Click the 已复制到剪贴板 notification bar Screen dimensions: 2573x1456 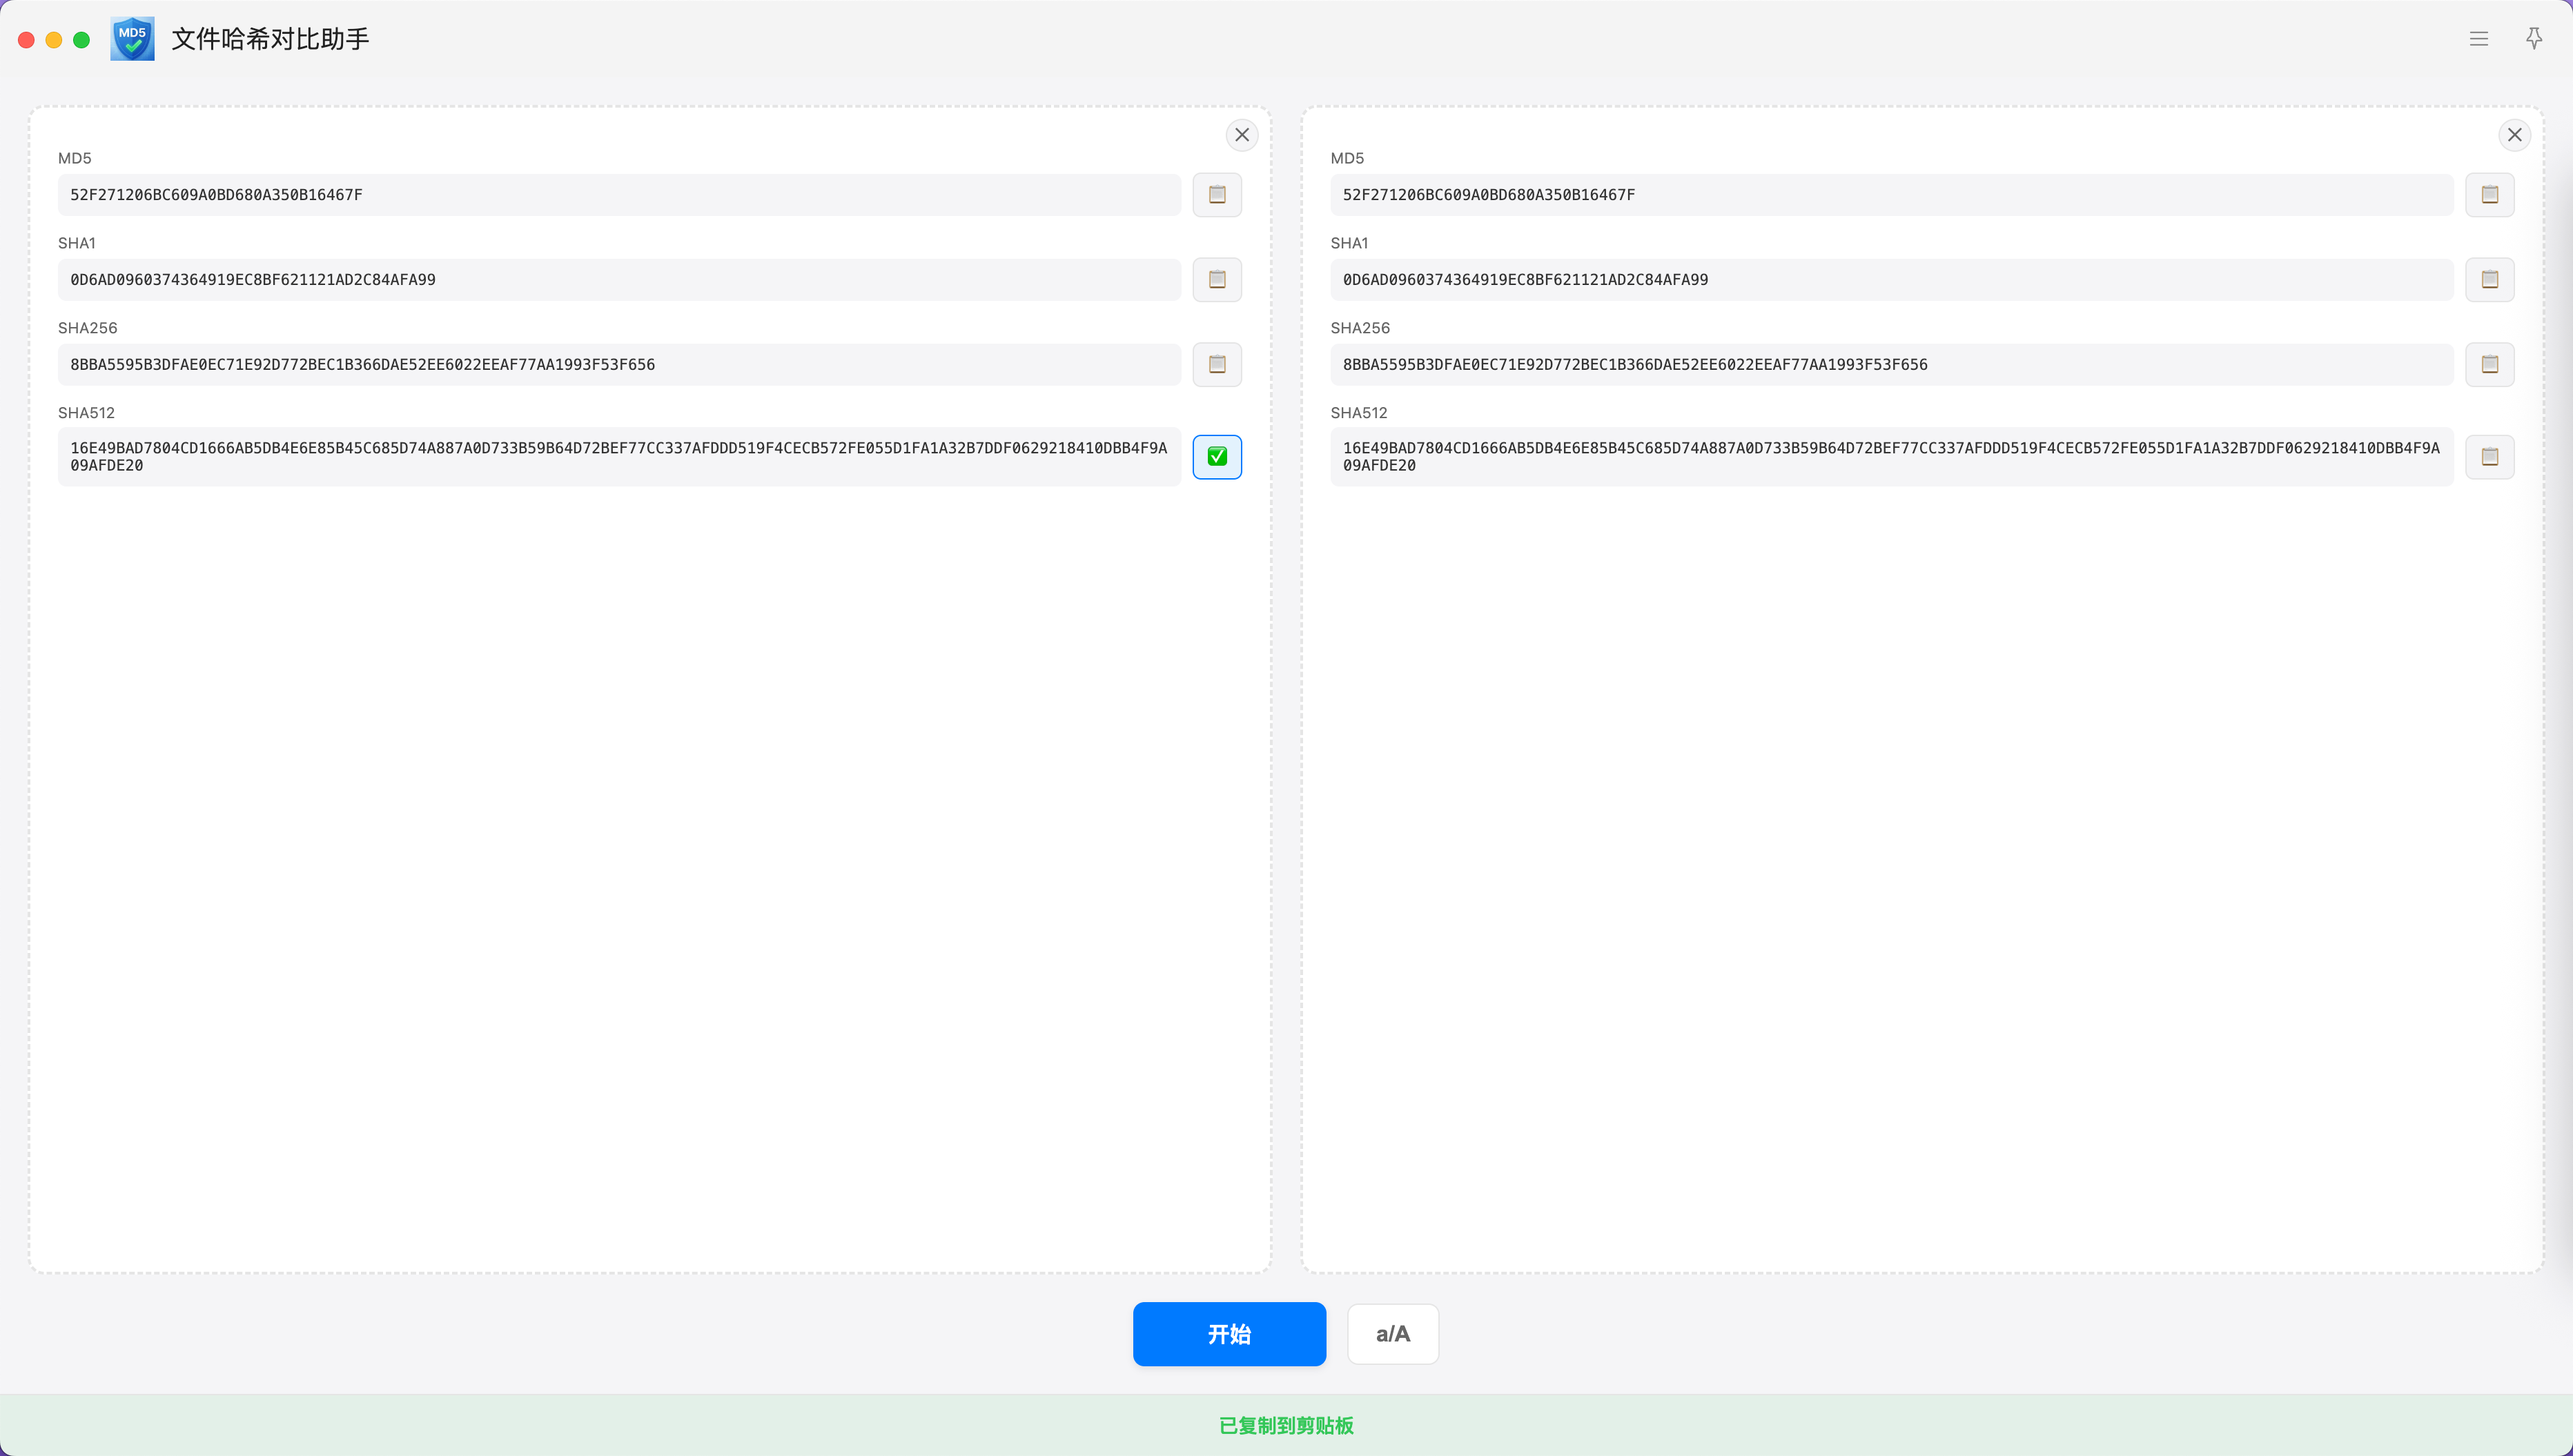coord(1286,1425)
